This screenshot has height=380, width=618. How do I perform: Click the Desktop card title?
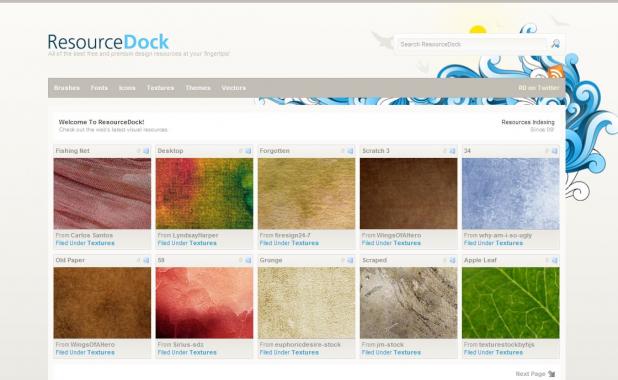tap(170, 151)
